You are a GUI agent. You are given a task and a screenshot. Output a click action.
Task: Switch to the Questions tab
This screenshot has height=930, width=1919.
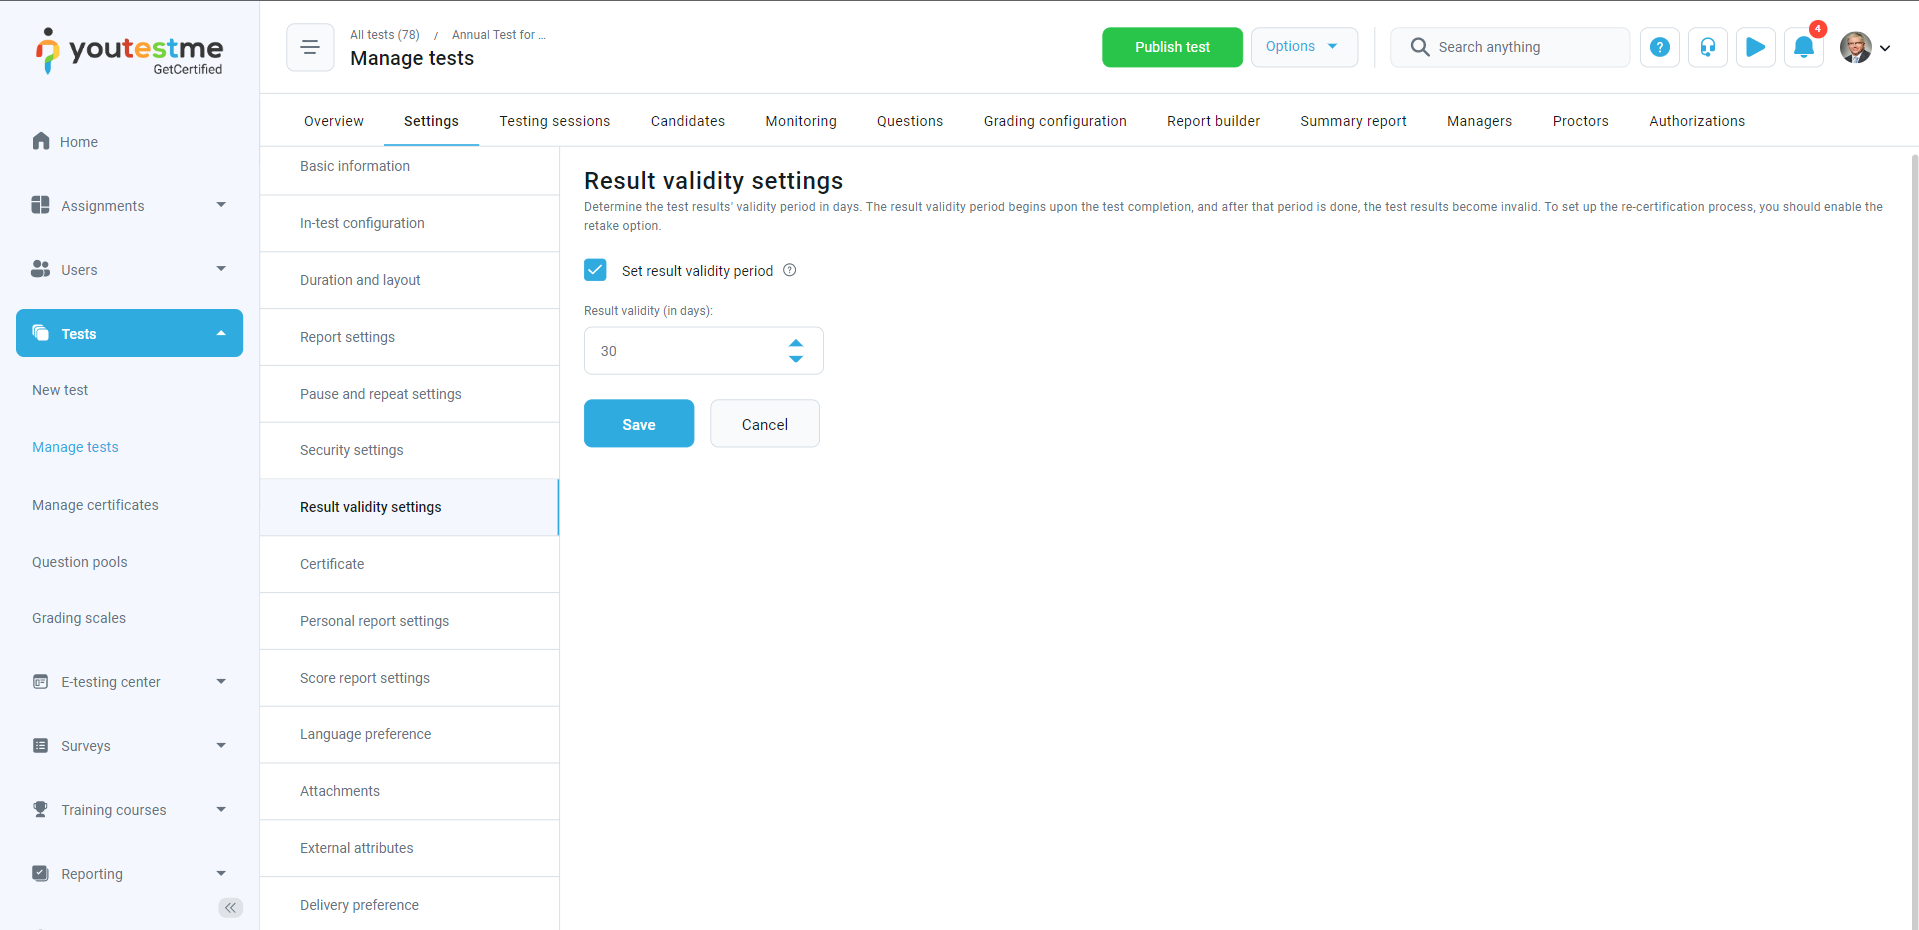pos(909,121)
